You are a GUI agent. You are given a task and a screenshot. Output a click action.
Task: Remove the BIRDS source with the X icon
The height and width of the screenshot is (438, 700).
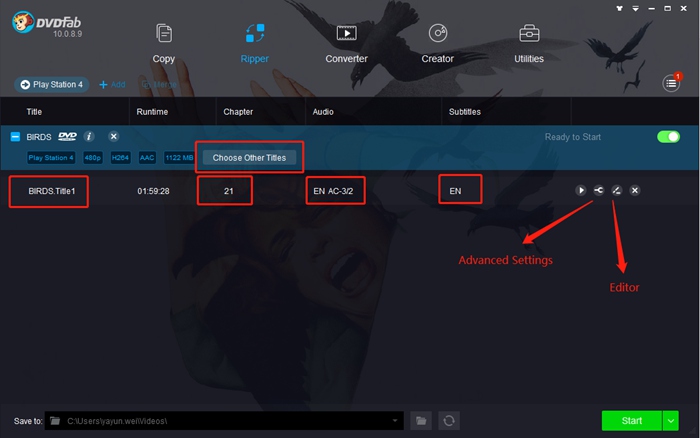[x=114, y=137]
